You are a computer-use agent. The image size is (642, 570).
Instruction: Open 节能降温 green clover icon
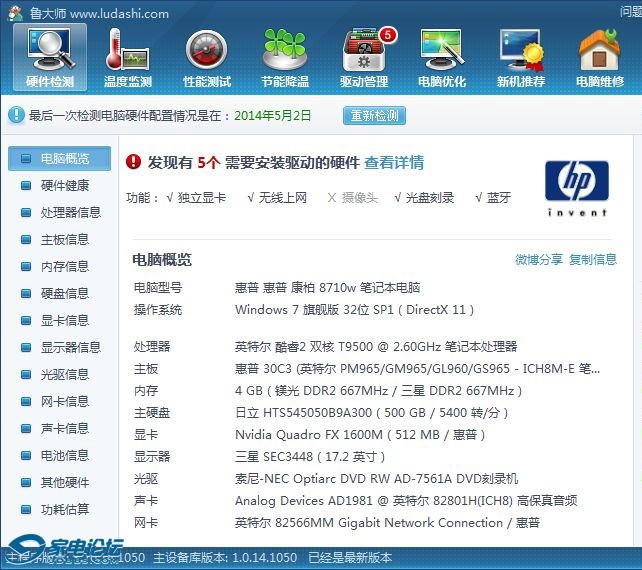click(285, 49)
